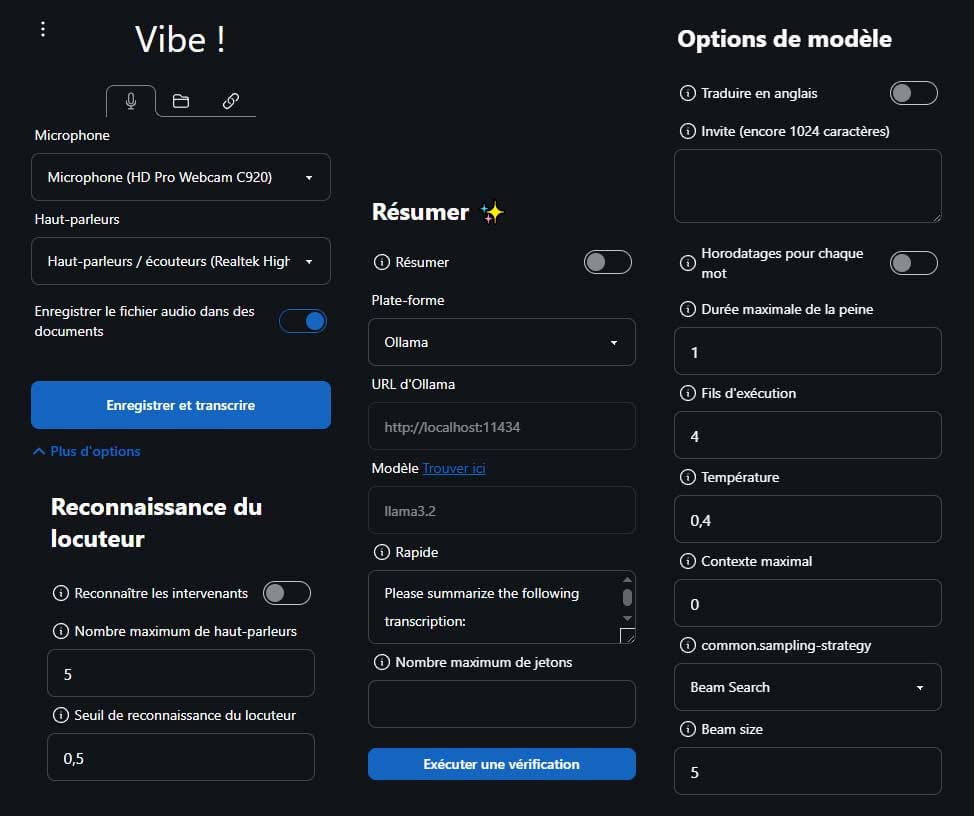The image size is (974, 816).
Task: Disable saving audio file in documents
Action: click(x=303, y=321)
